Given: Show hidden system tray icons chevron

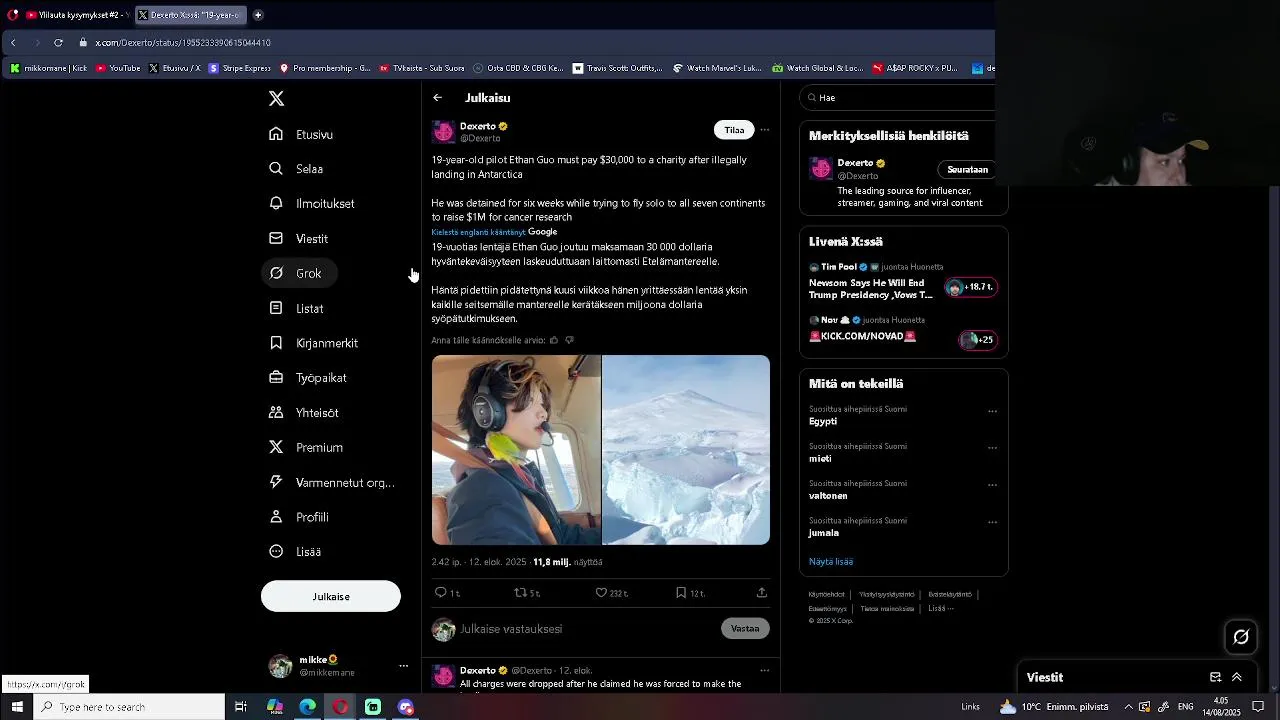Looking at the screenshot, I should pos(1129,707).
